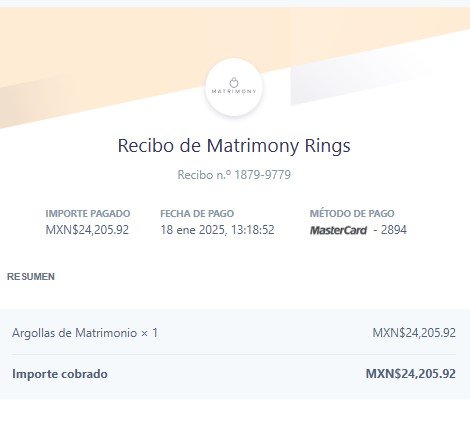Click the MasterCard payment logo
This screenshot has height=427, width=470.
point(338,230)
